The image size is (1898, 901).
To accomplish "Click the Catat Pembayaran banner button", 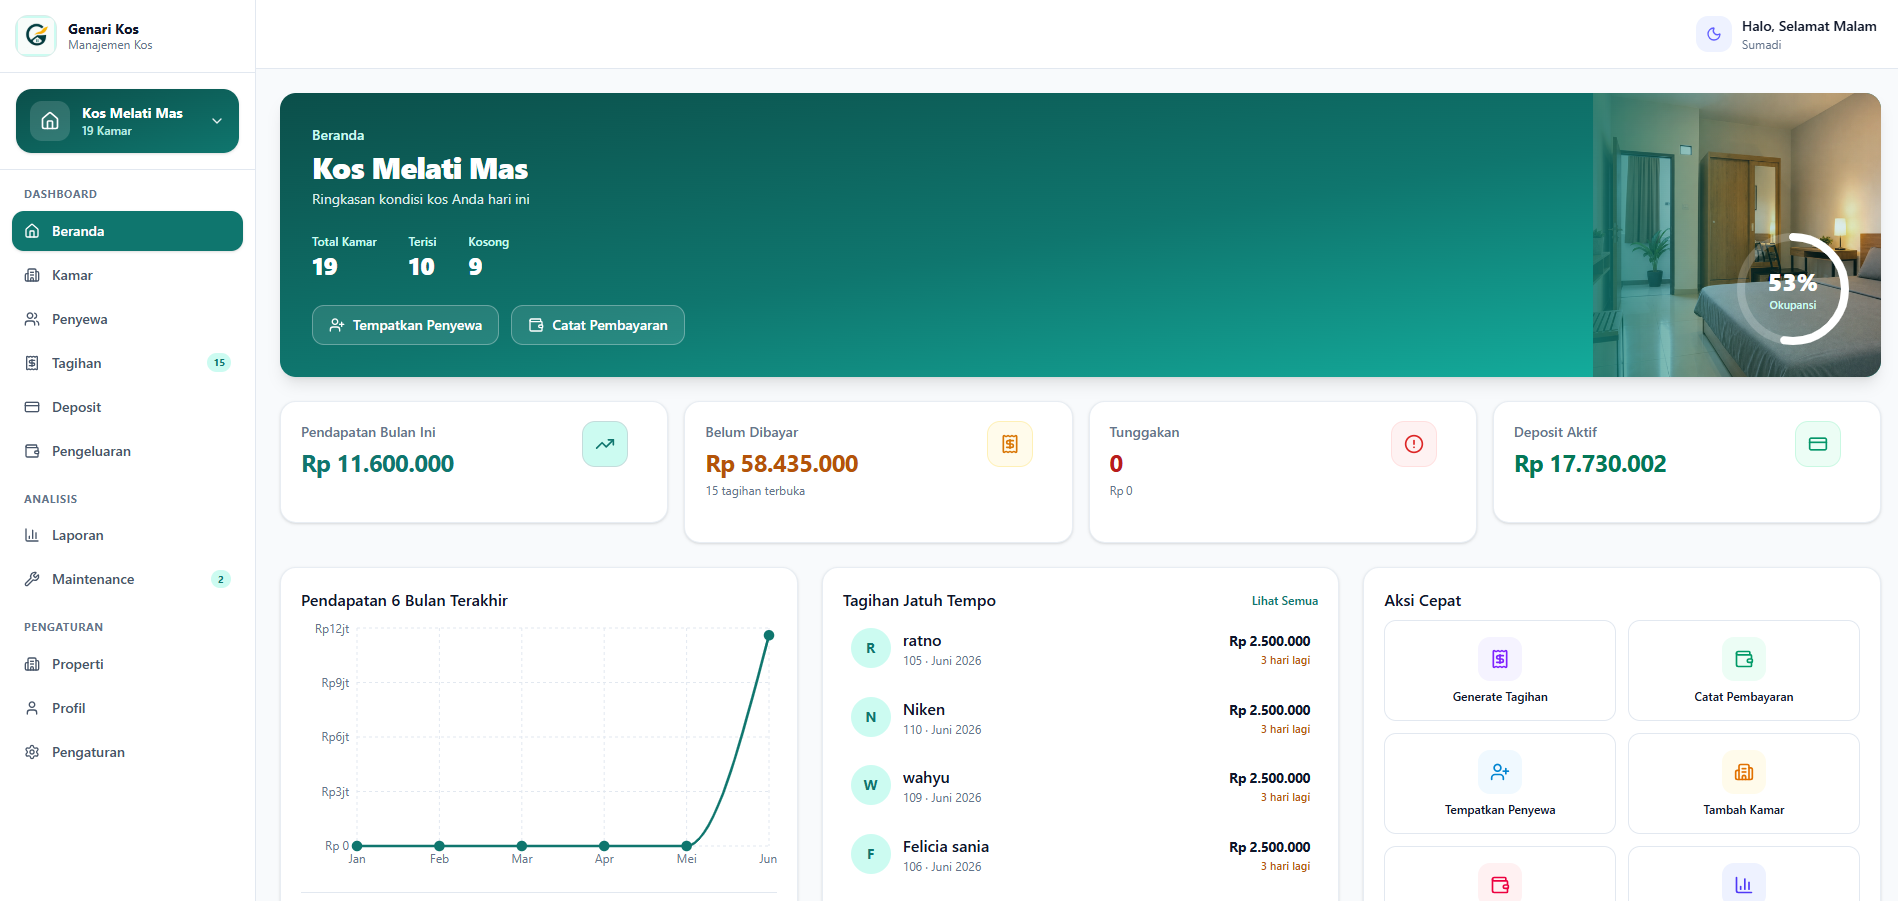I will point(598,325).
